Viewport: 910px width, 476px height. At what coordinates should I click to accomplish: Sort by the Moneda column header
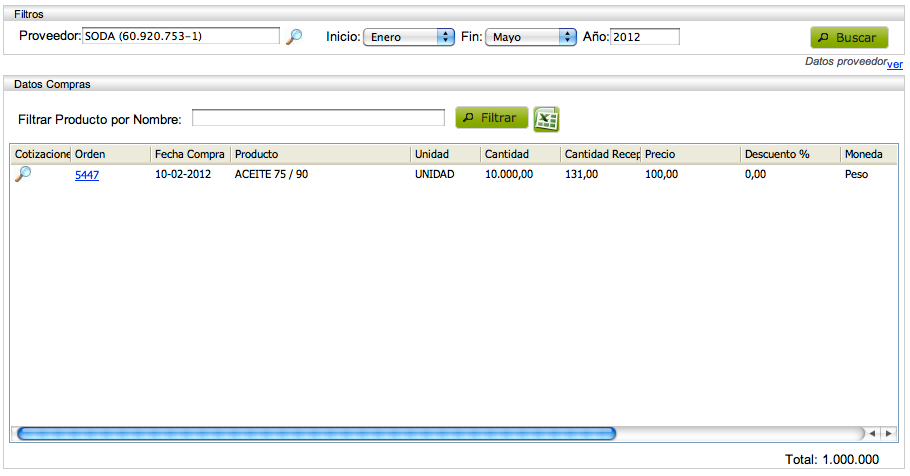coord(869,154)
